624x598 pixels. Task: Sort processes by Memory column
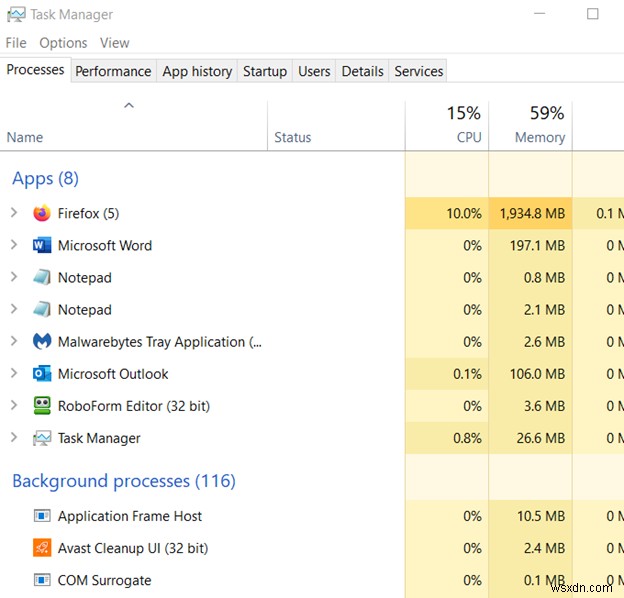coord(530,126)
